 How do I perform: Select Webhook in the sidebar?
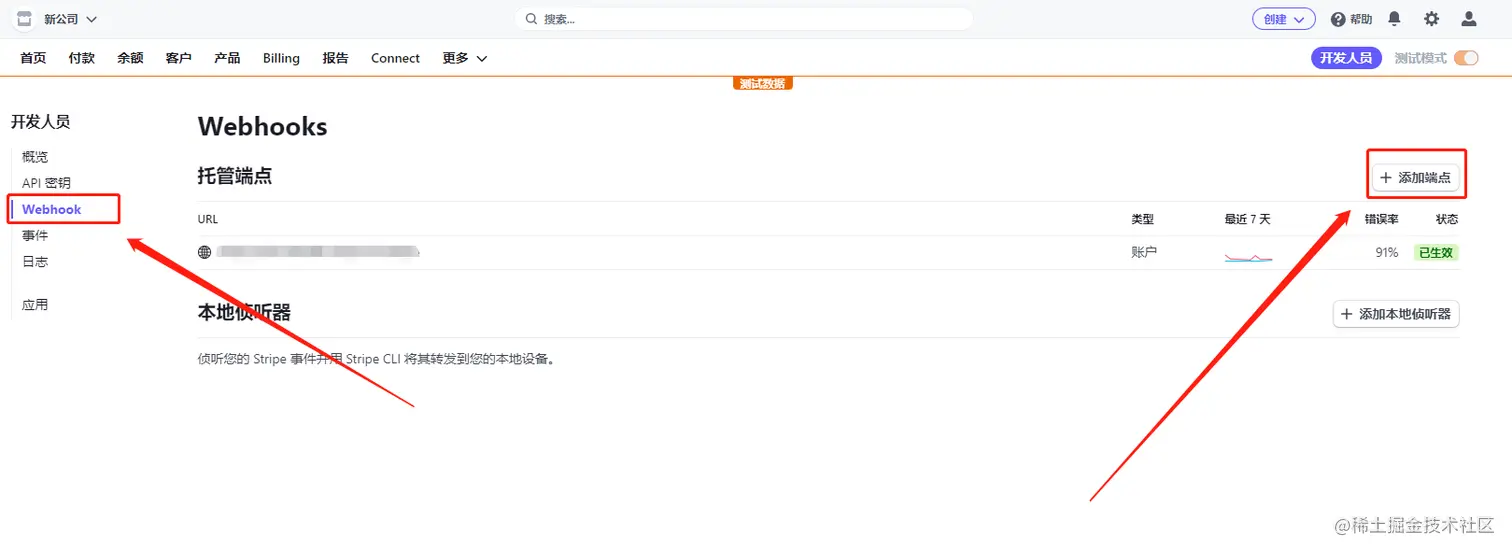coord(52,209)
